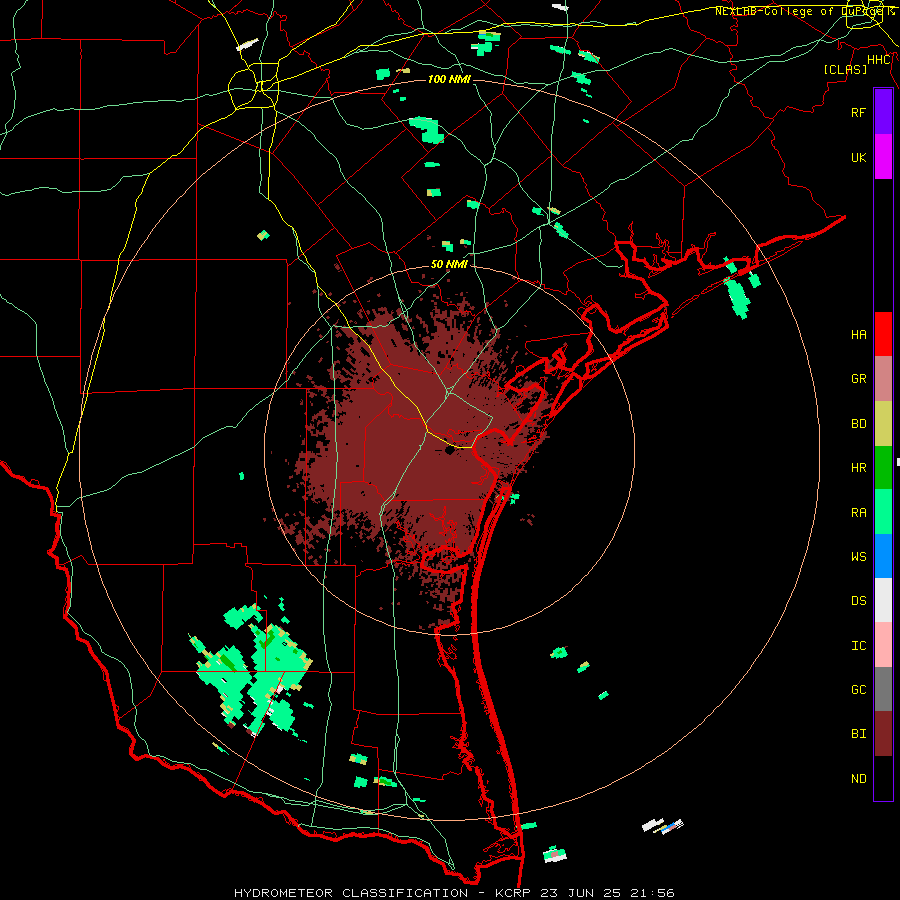Select the "IC" legend label
This screenshot has height=900, width=900.
pos(858,646)
